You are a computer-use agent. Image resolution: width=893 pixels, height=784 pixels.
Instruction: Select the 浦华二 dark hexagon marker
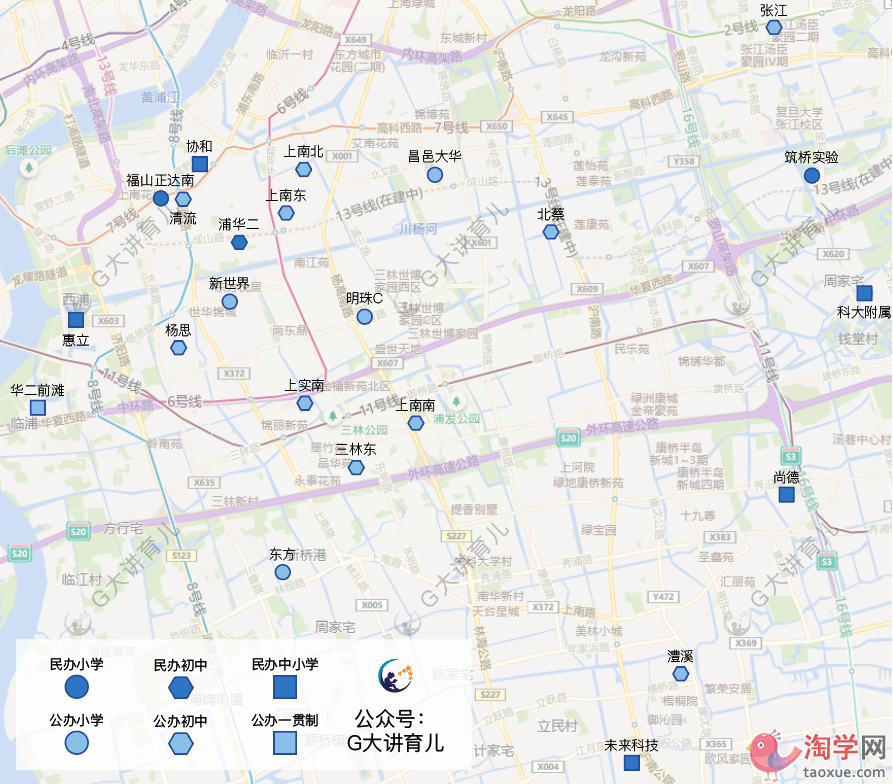pos(239,242)
